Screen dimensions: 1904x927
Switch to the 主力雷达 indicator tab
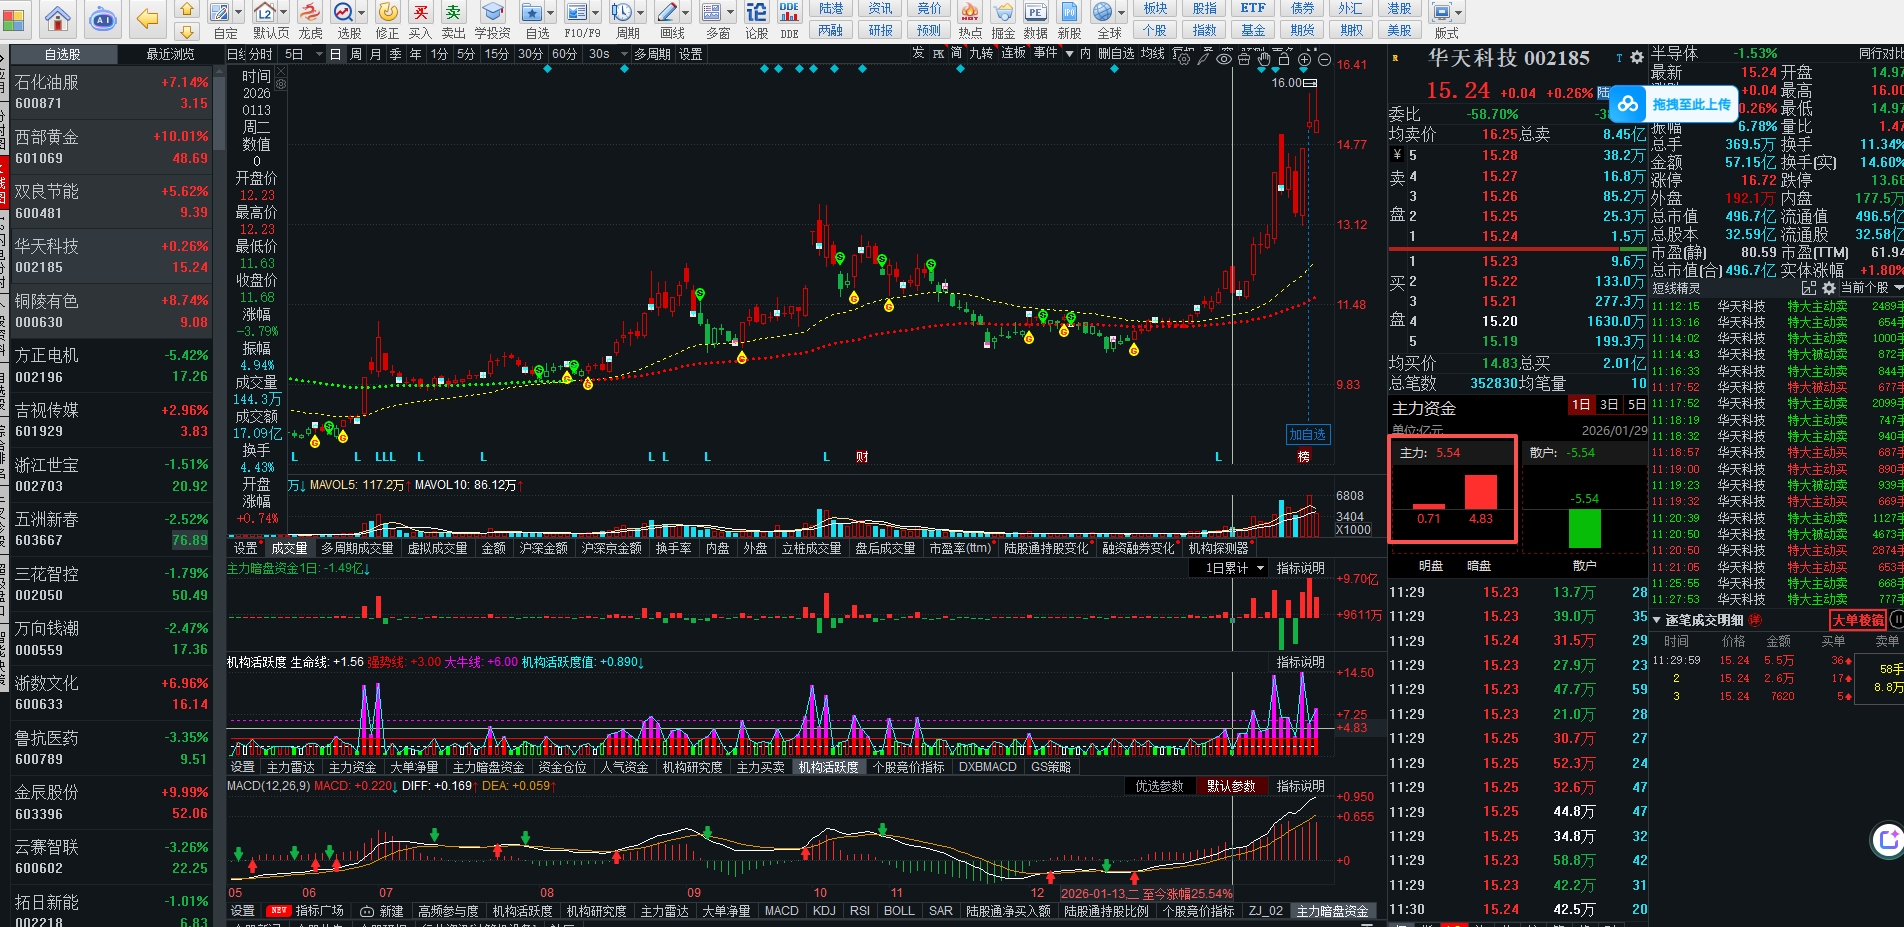click(x=291, y=767)
